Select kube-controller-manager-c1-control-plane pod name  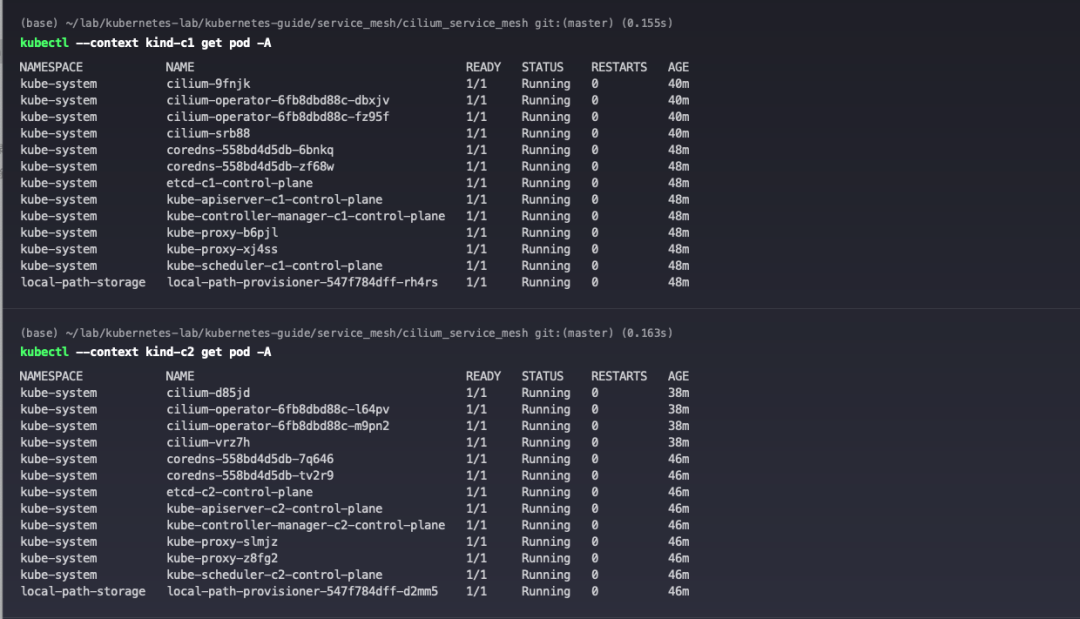click(306, 216)
